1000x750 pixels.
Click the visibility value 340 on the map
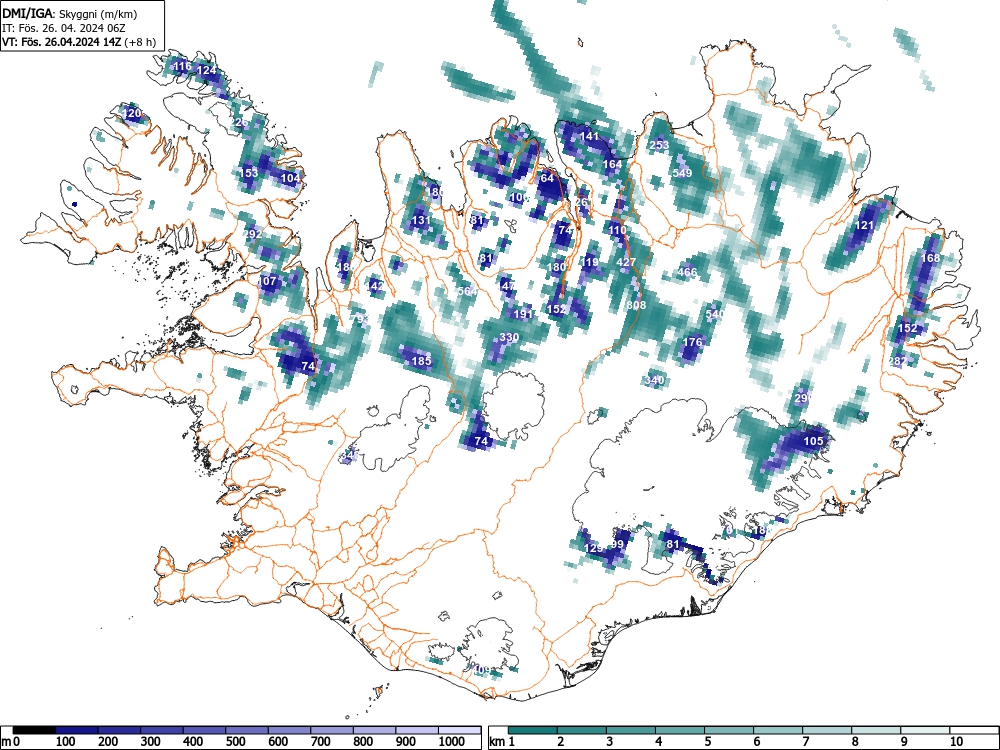pos(654,380)
